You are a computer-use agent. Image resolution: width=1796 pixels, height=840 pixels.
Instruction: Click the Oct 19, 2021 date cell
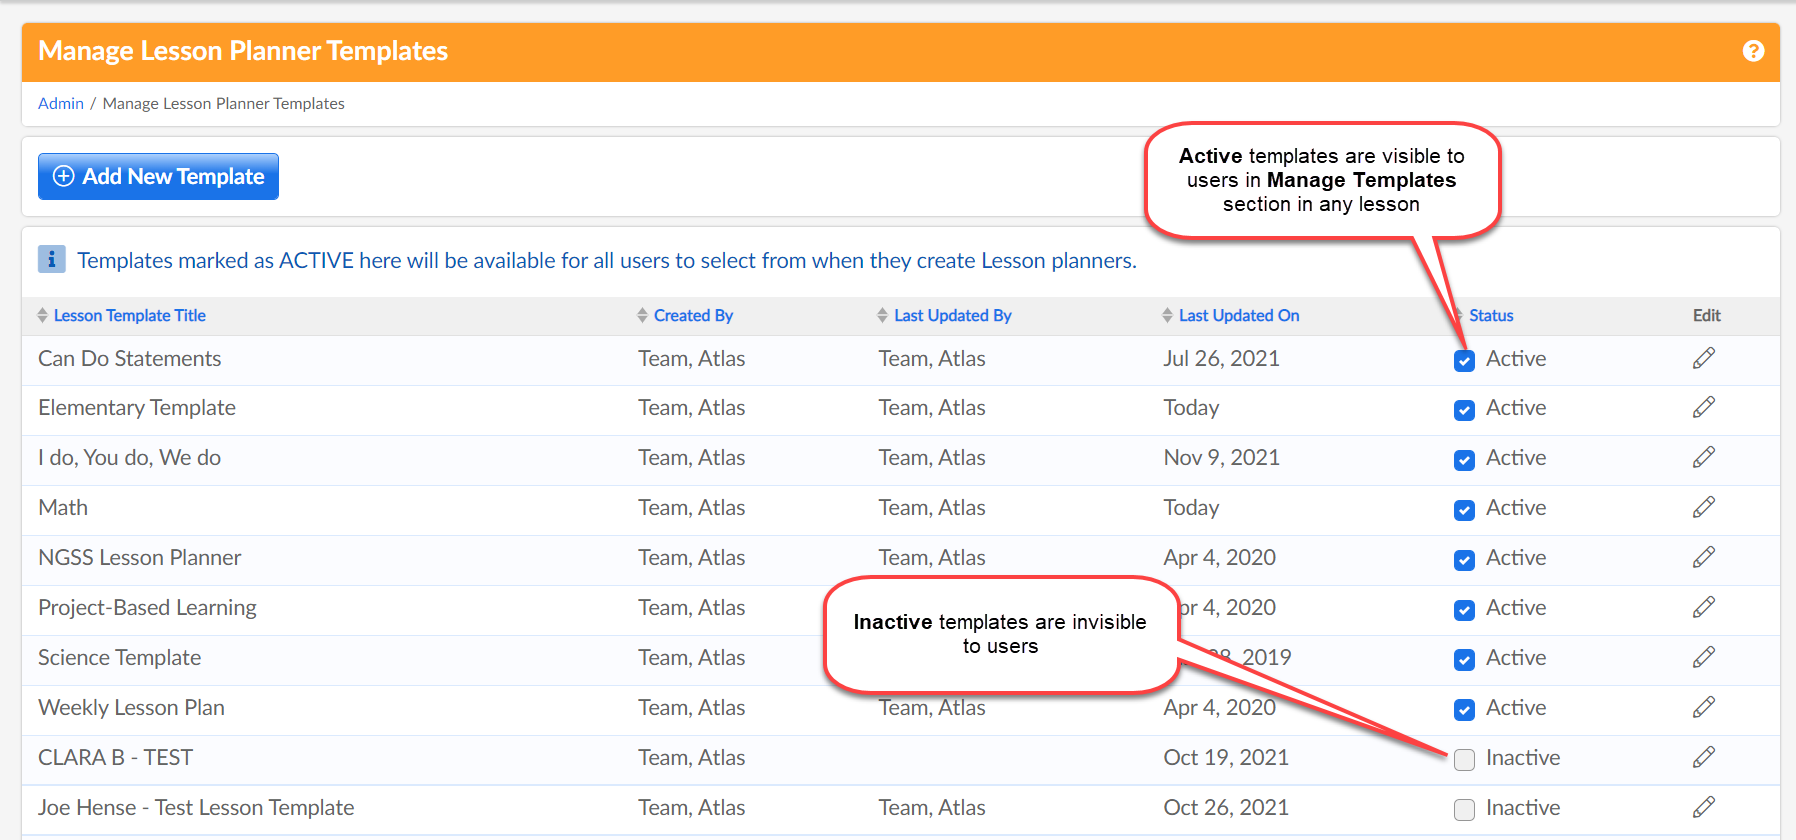(x=1226, y=758)
